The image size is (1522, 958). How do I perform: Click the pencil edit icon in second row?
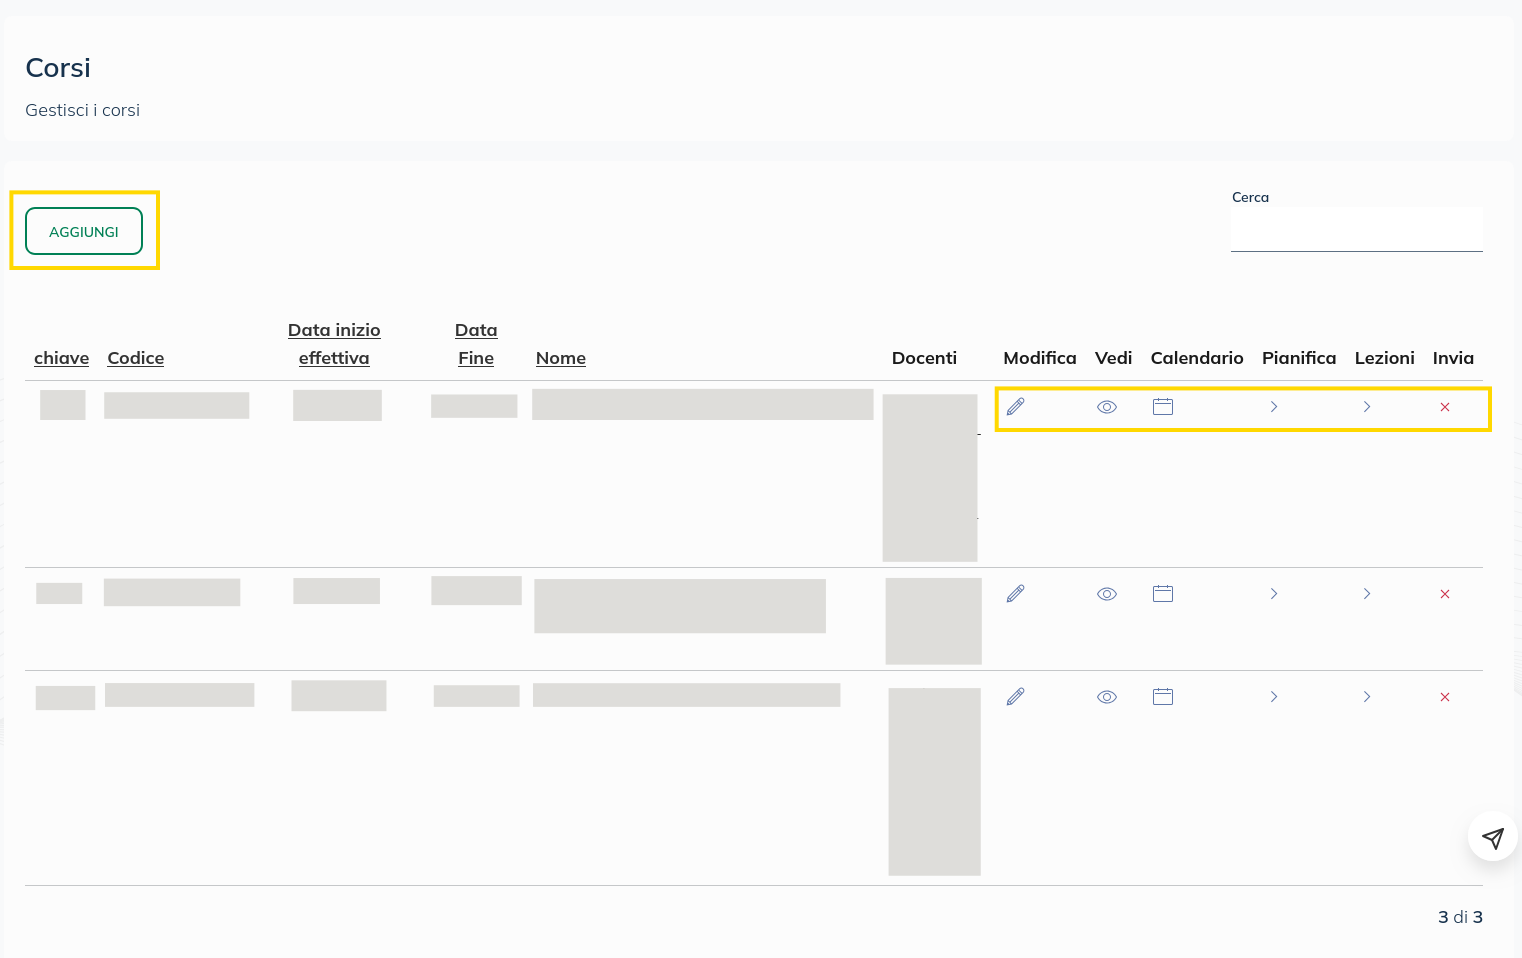pyautogui.click(x=1015, y=594)
